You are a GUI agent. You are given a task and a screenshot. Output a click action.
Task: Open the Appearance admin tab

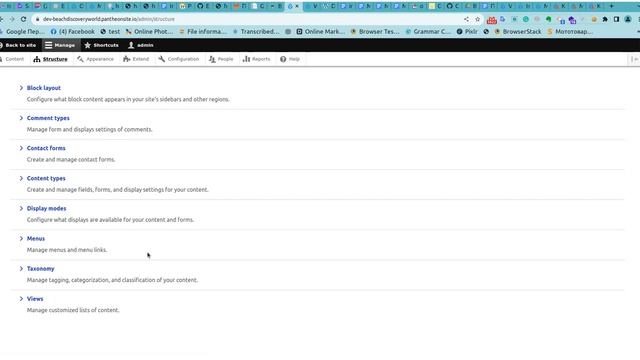pyautogui.click(x=96, y=59)
